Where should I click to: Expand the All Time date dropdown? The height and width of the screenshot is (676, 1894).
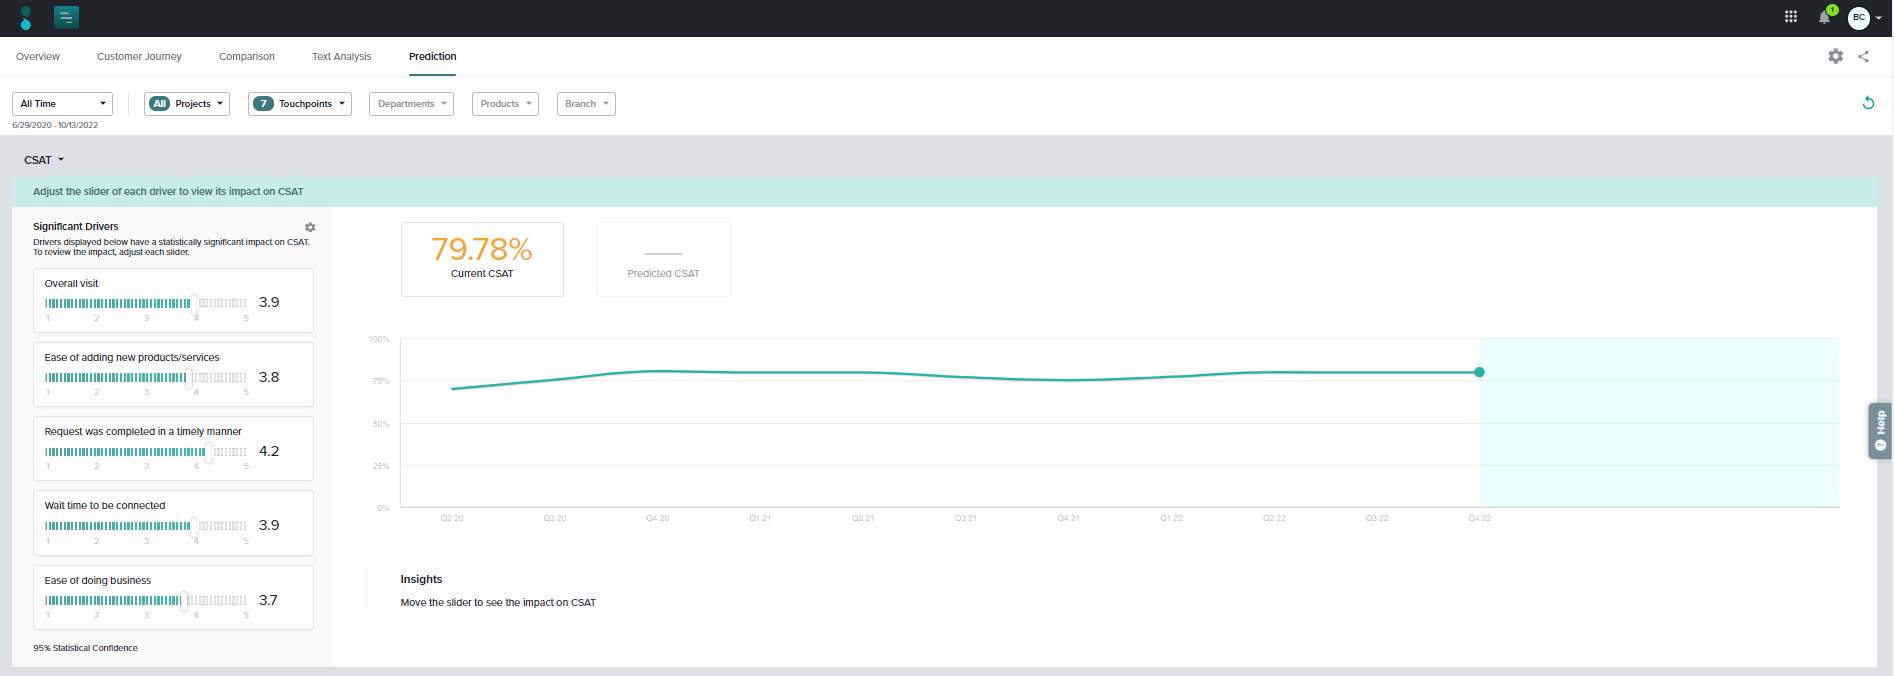62,104
